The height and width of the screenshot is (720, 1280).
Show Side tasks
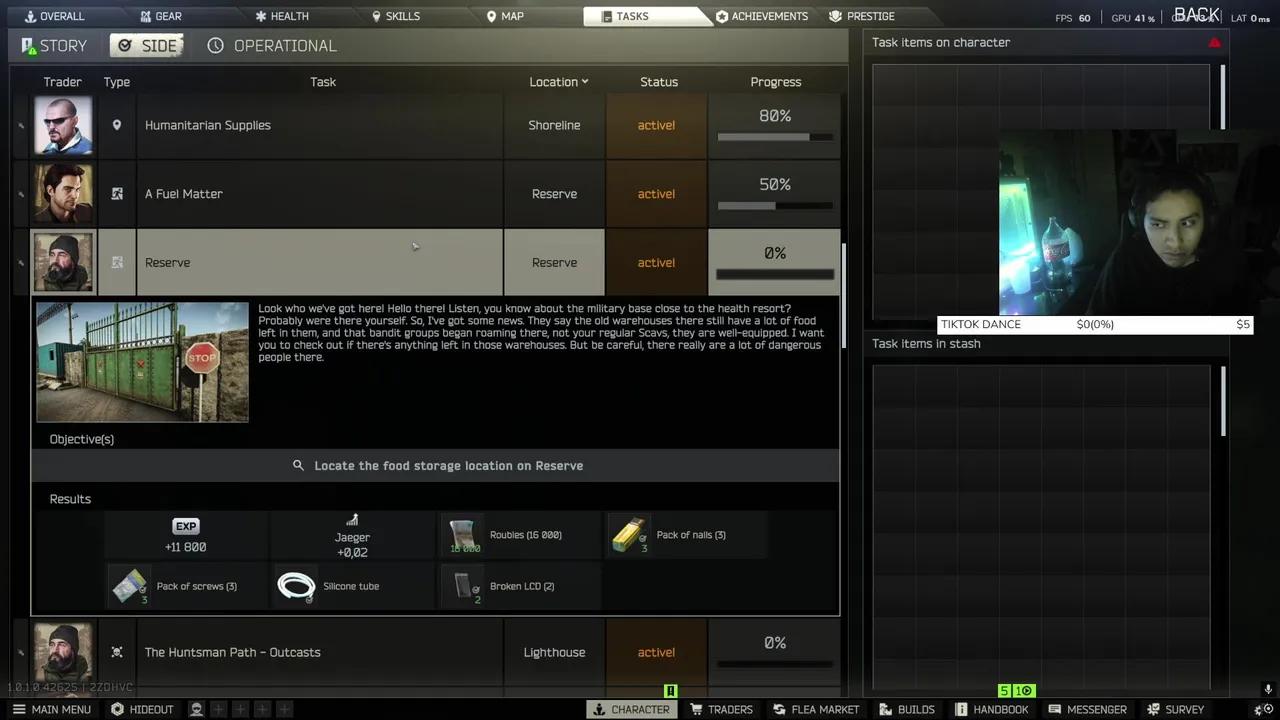point(146,46)
